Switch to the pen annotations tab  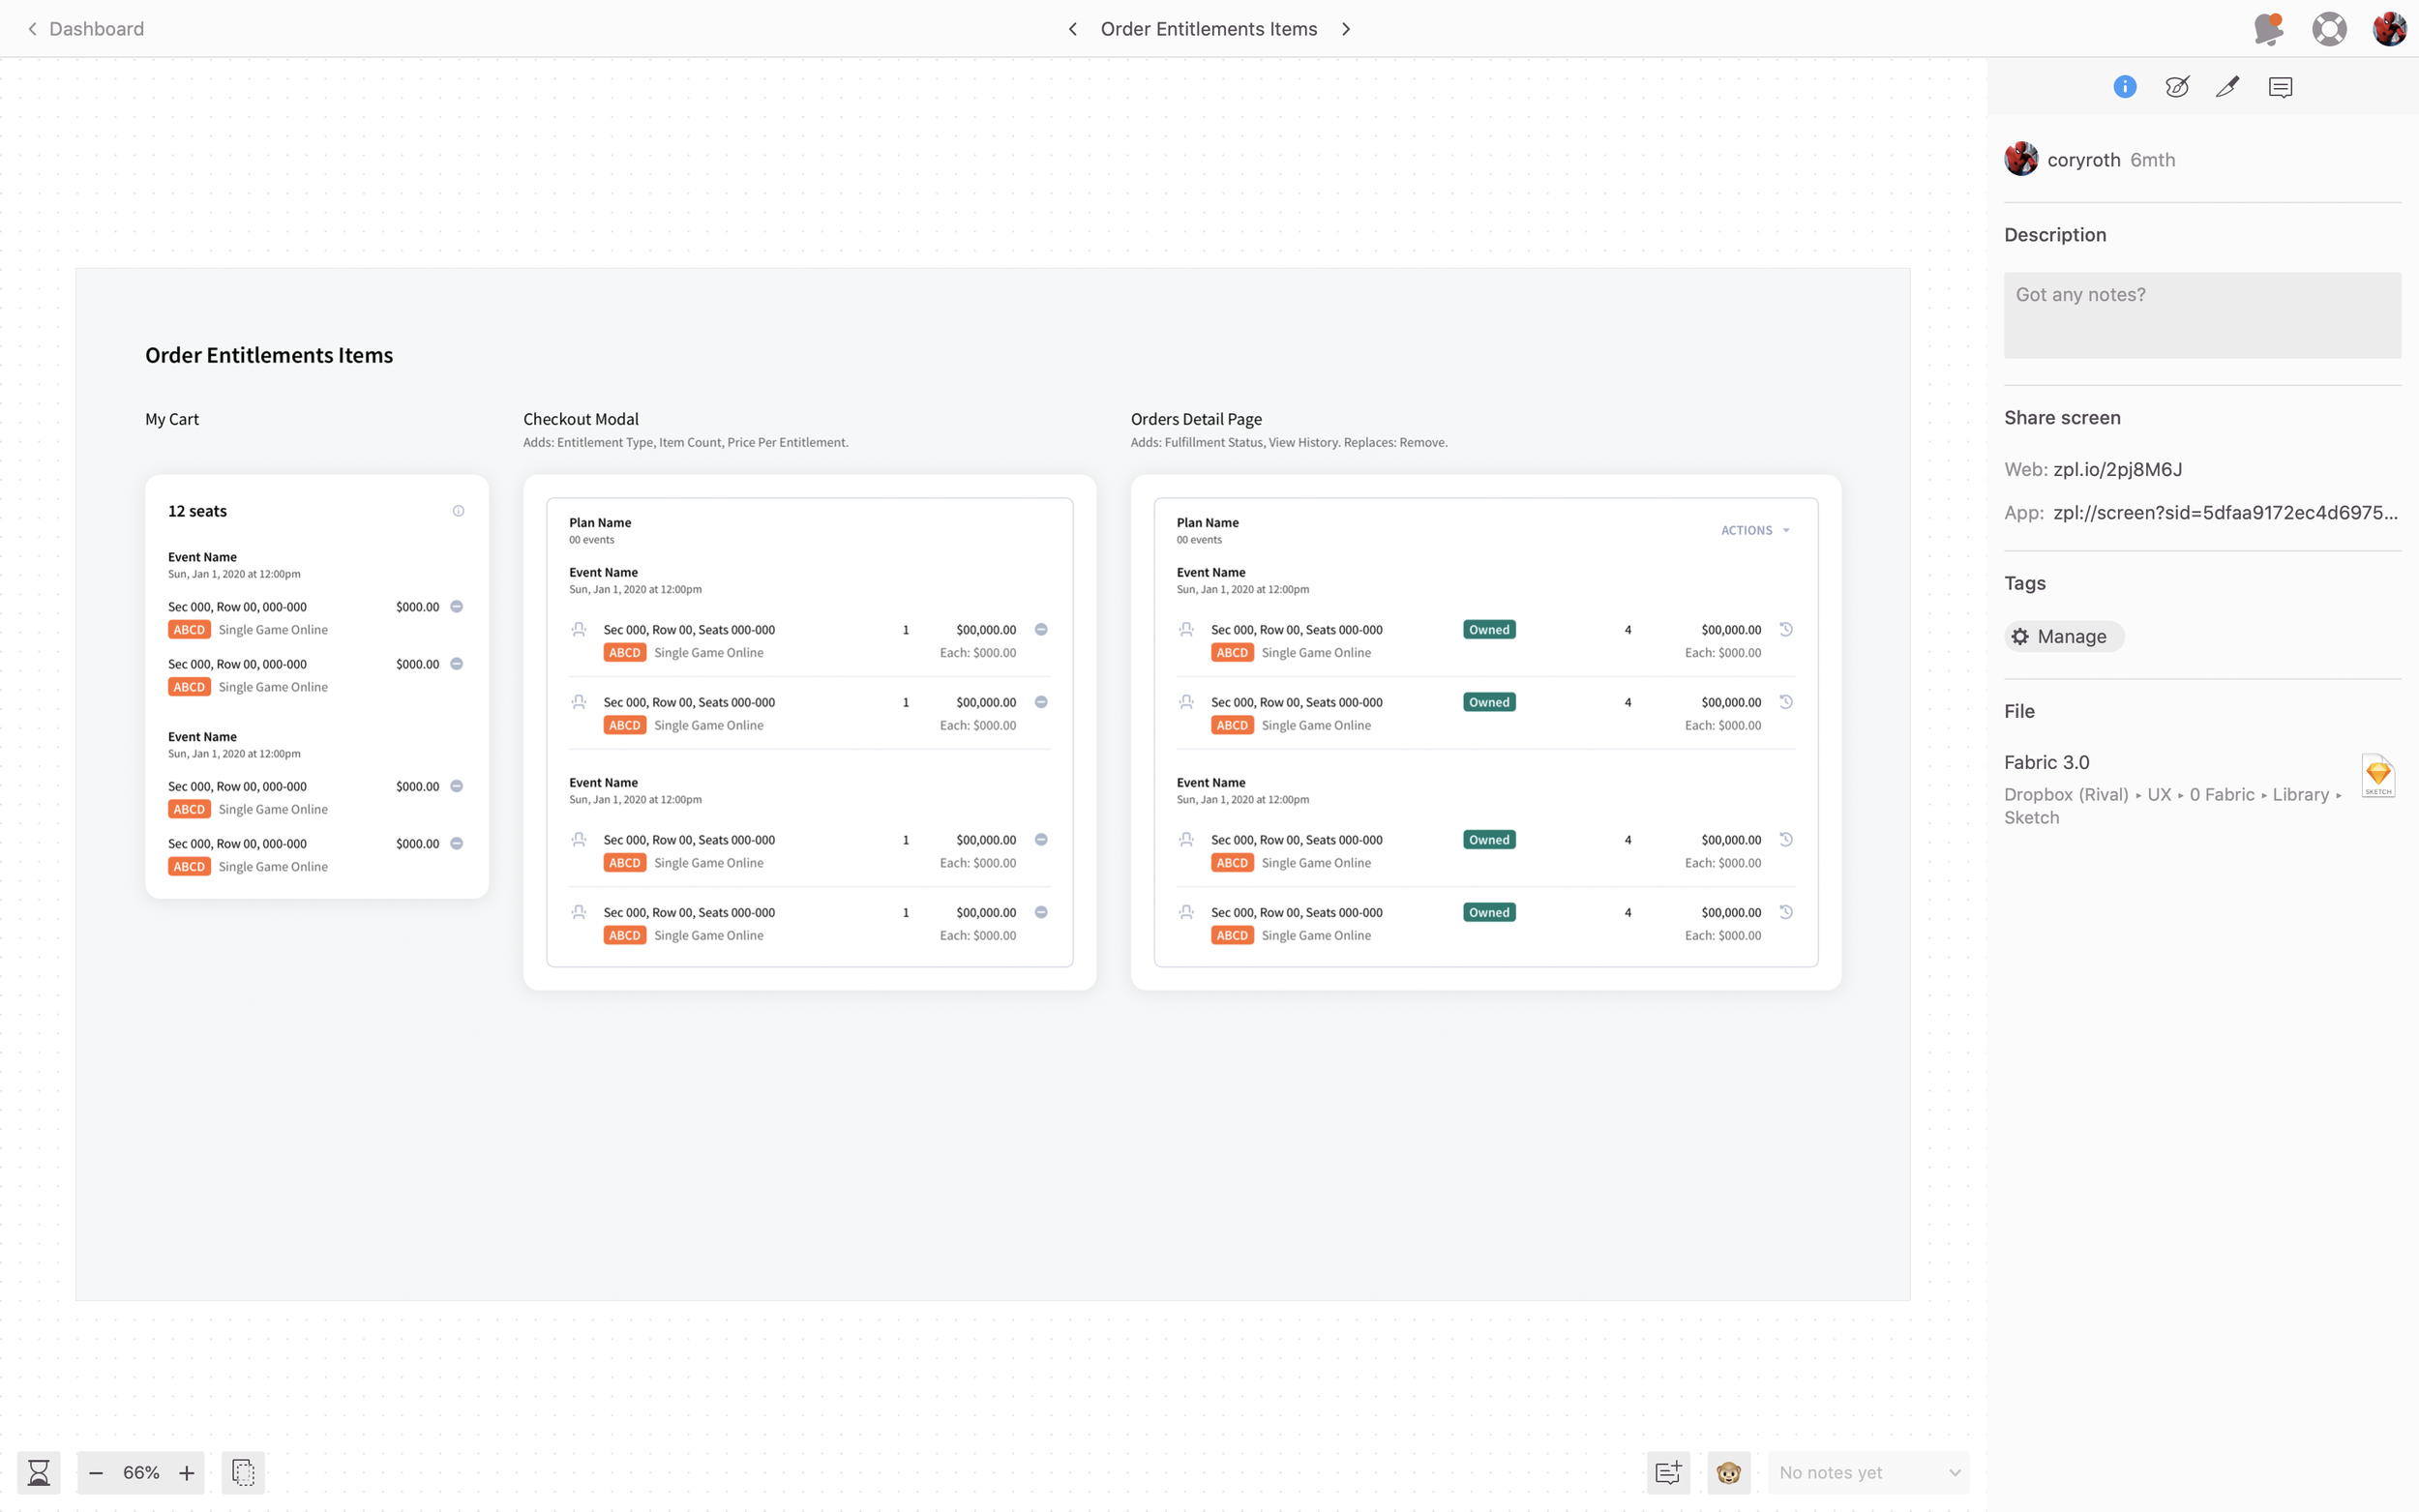2228,87
